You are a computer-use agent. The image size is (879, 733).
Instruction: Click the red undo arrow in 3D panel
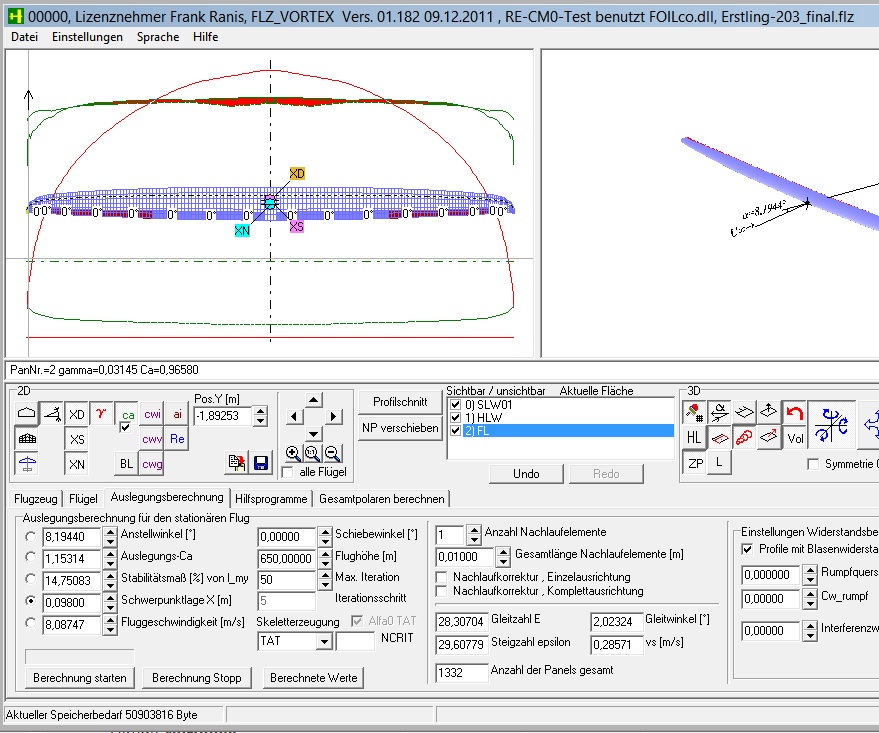794,413
